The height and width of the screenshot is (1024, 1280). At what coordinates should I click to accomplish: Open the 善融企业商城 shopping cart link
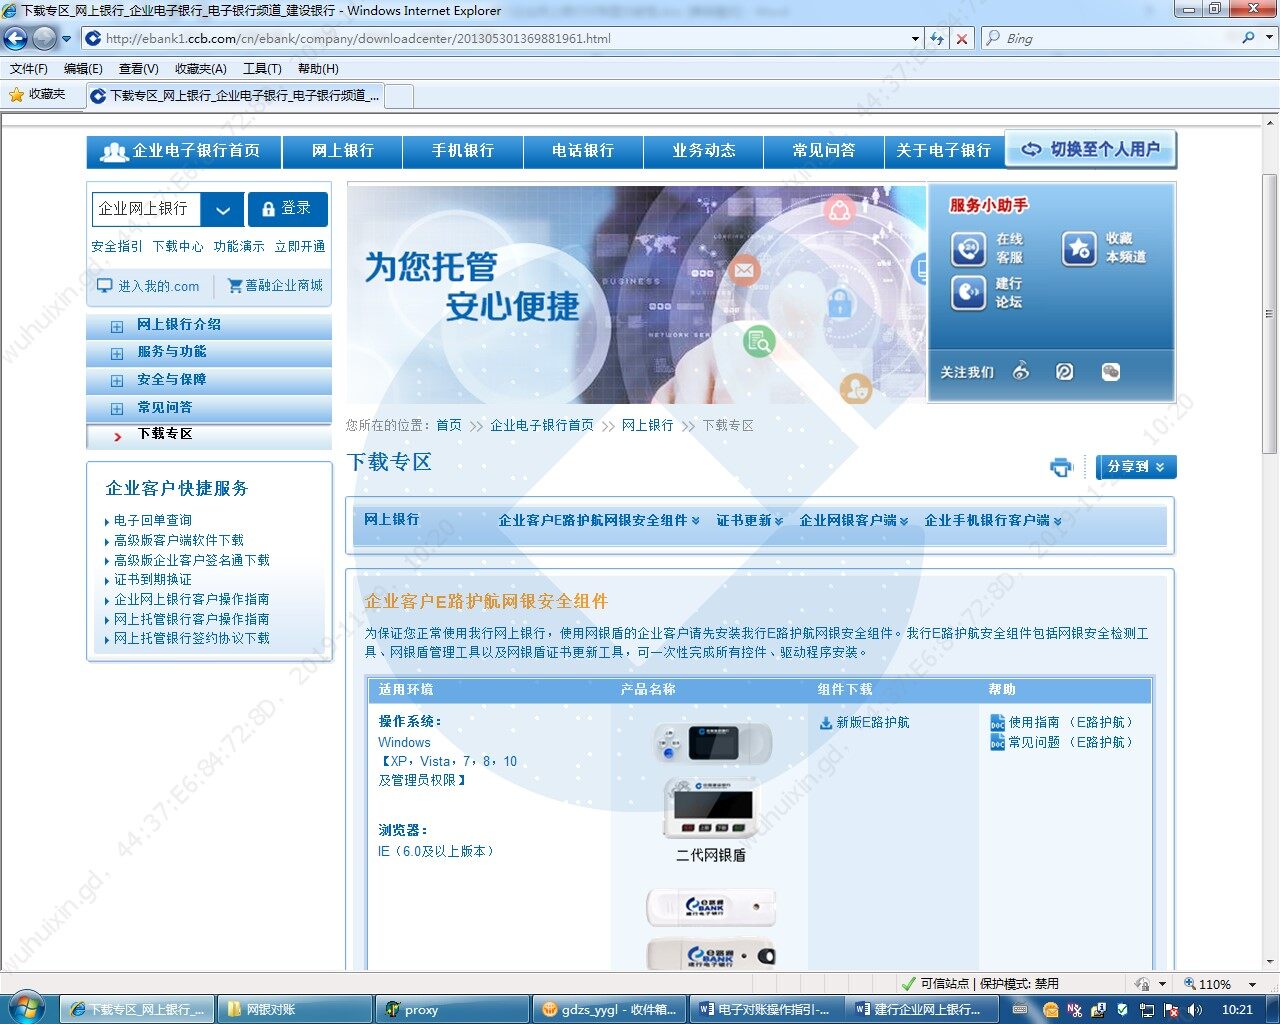tap(275, 285)
